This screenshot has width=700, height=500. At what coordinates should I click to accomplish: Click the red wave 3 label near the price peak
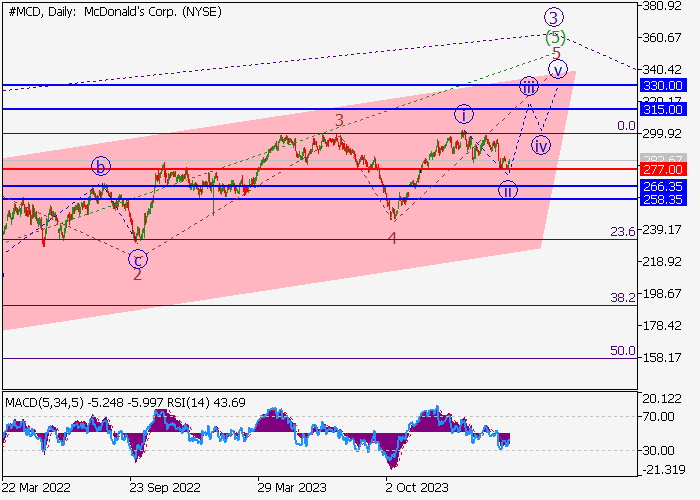340,121
